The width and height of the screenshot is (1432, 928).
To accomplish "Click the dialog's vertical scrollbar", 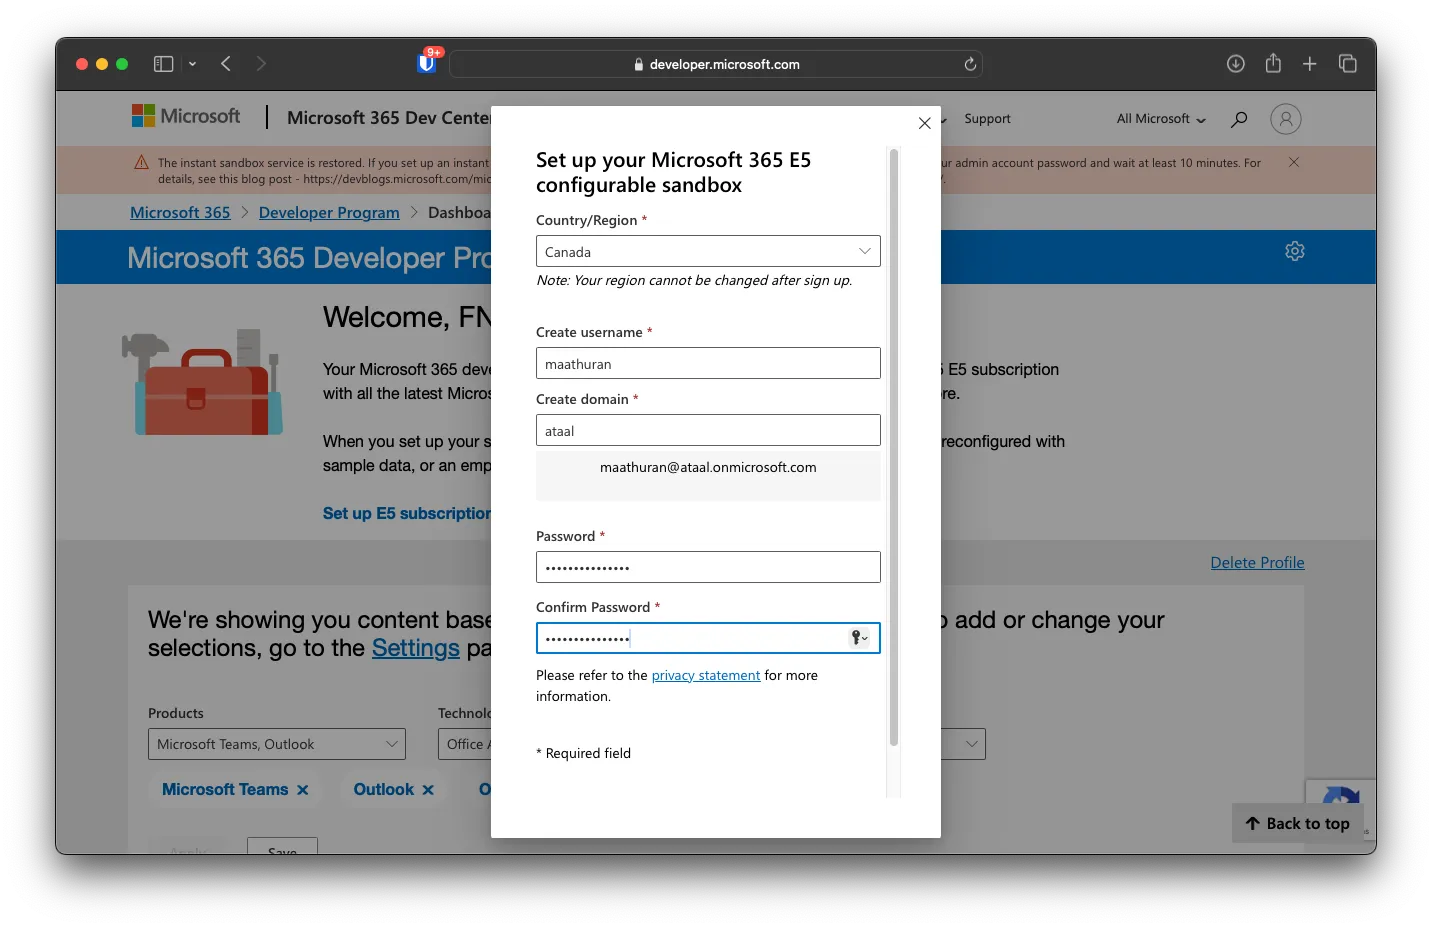I will point(894,447).
